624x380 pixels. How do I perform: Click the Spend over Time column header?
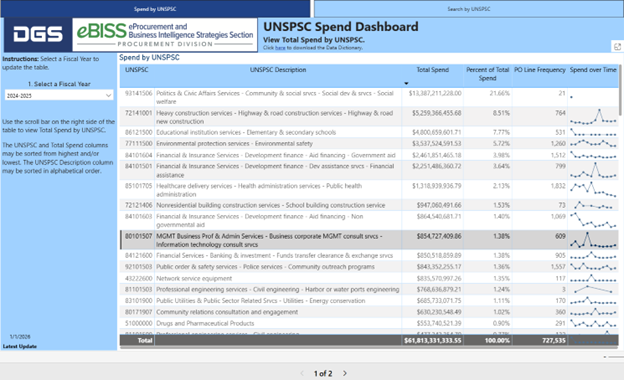point(593,70)
